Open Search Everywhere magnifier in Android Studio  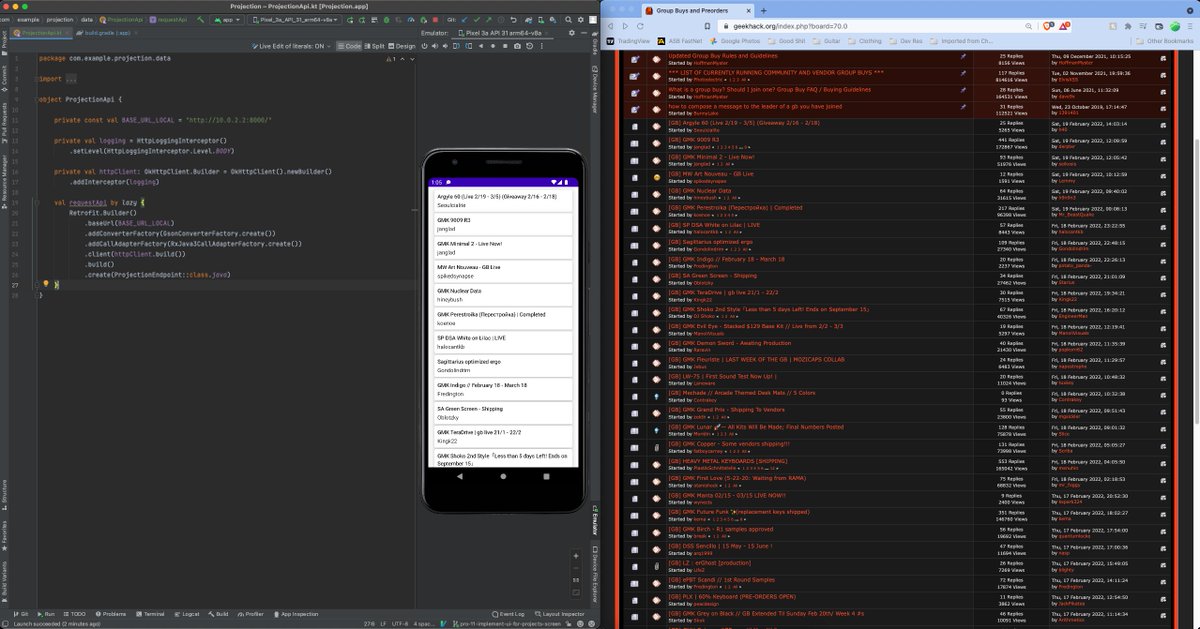coord(568,20)
